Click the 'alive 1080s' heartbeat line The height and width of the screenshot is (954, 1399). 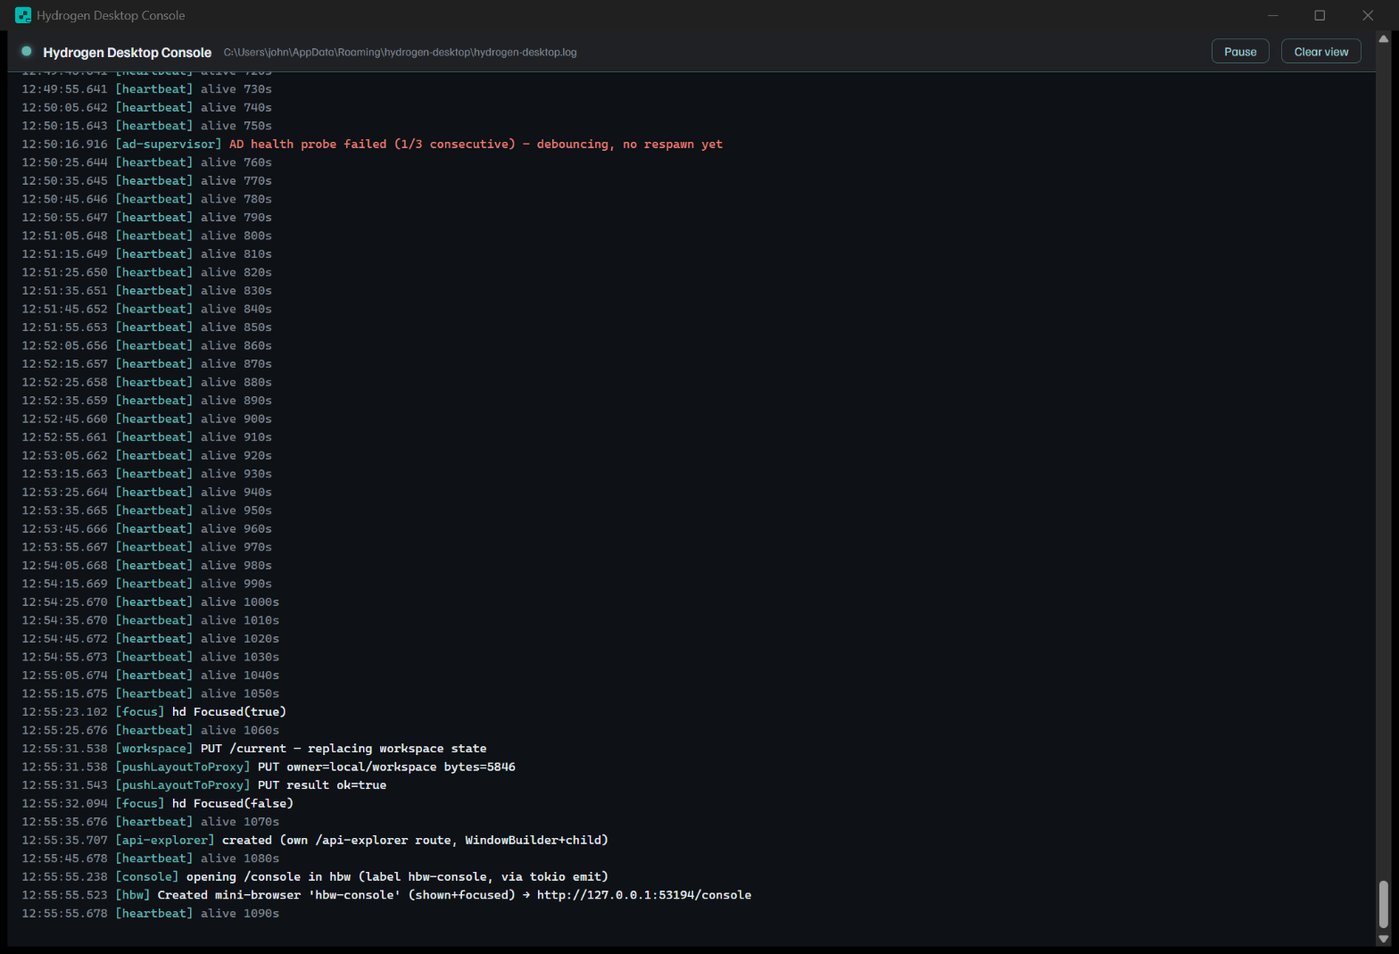(150, 859)
